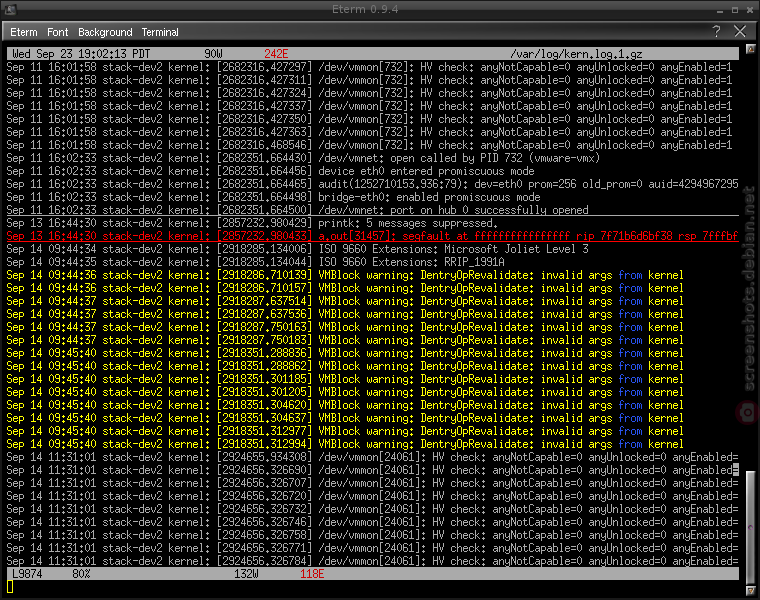Click the window menu icon in title bar
This screenshot has height=600, width=760.
(10, 9)
